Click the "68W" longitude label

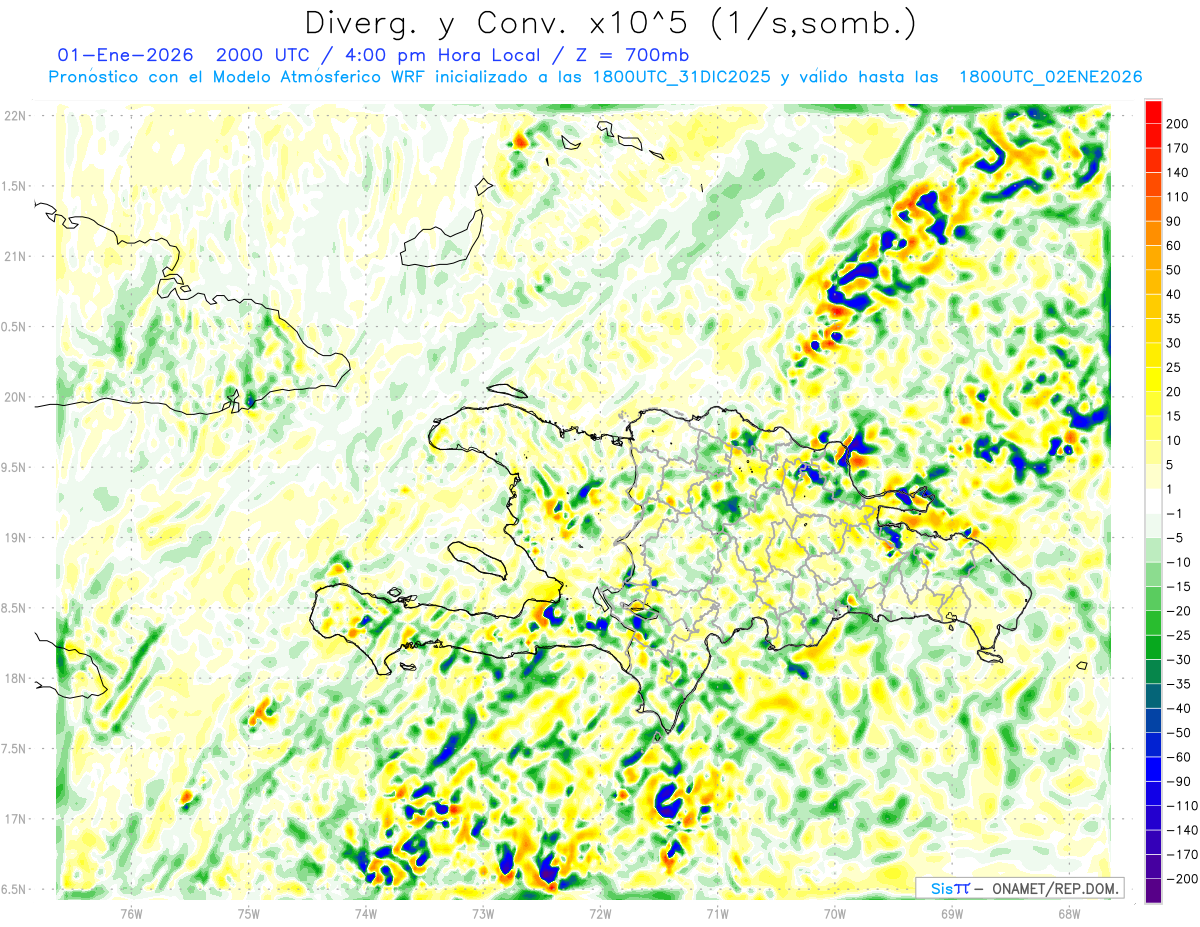click(1069, 914)
